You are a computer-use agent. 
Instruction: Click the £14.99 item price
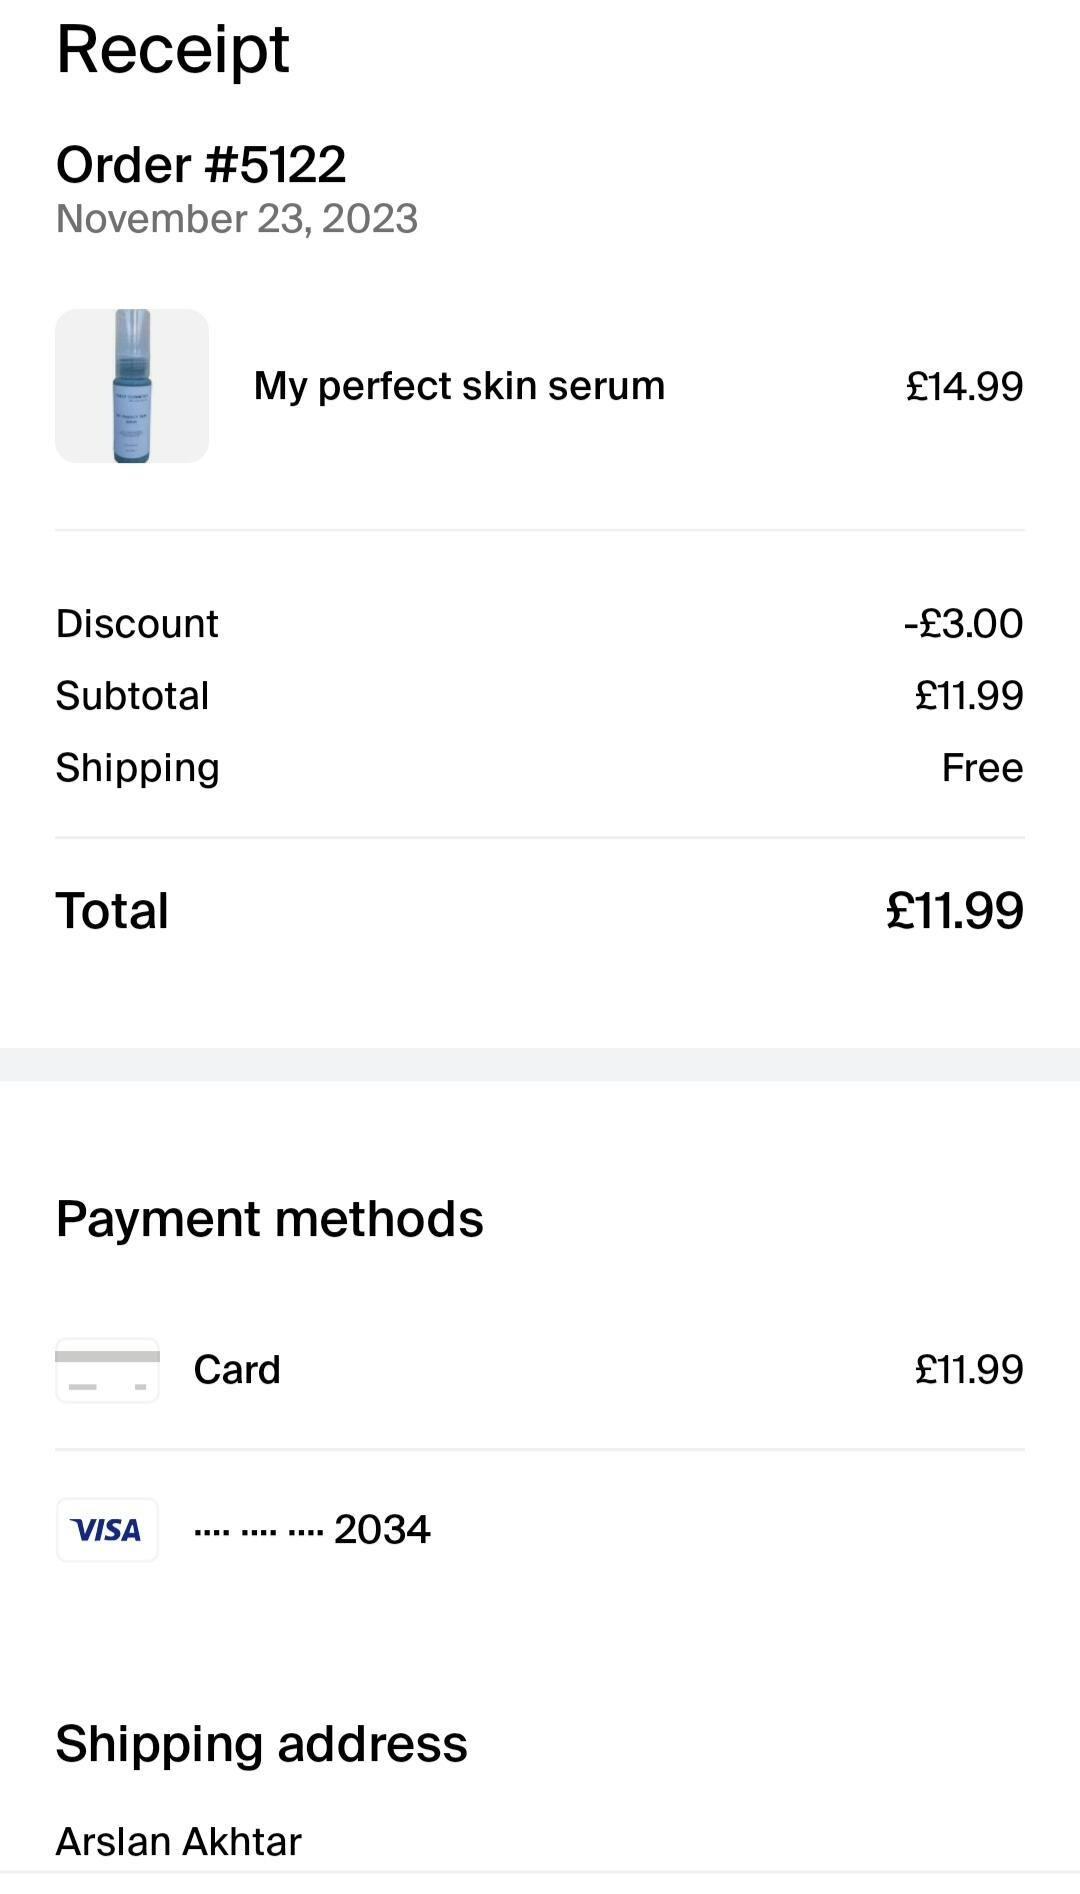pos(964,387)
